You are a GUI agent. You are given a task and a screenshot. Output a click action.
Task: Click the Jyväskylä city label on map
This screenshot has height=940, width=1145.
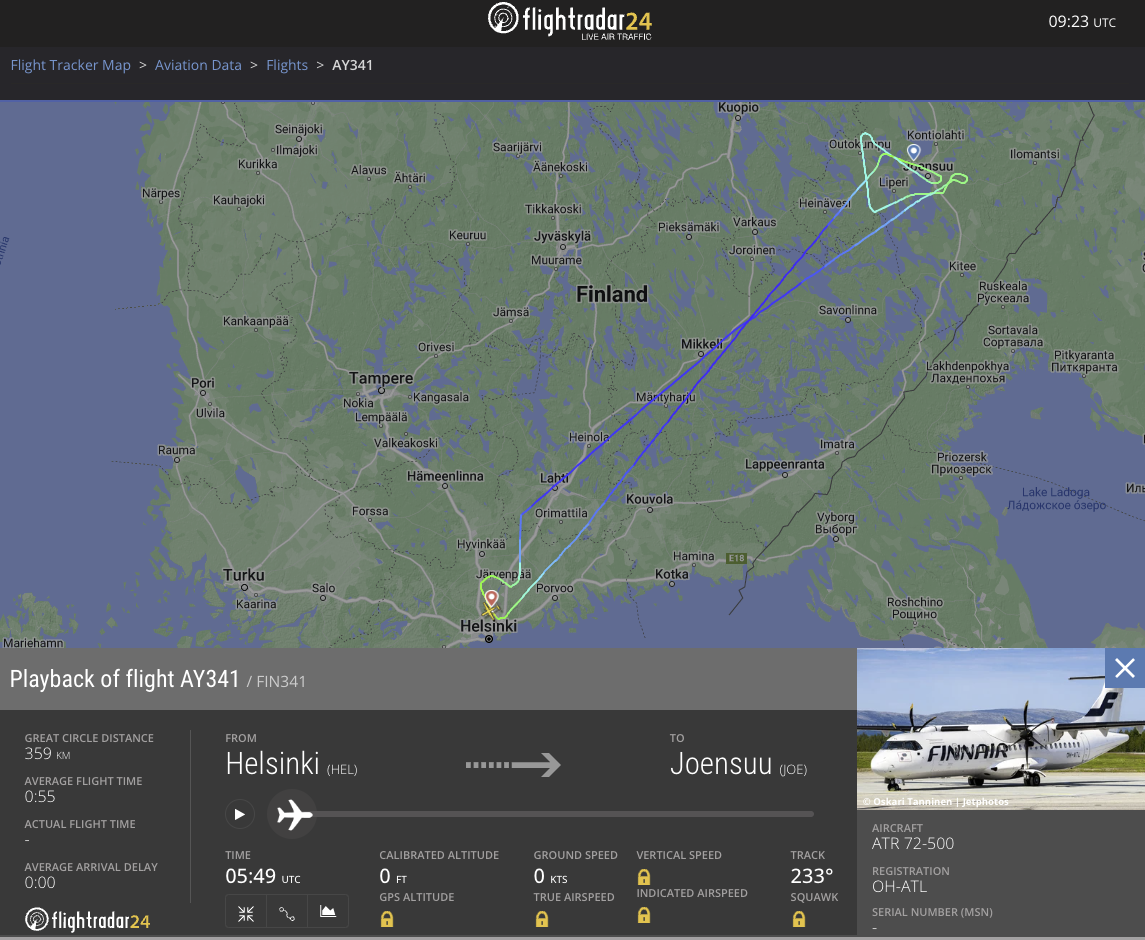[x=562, y=237]
